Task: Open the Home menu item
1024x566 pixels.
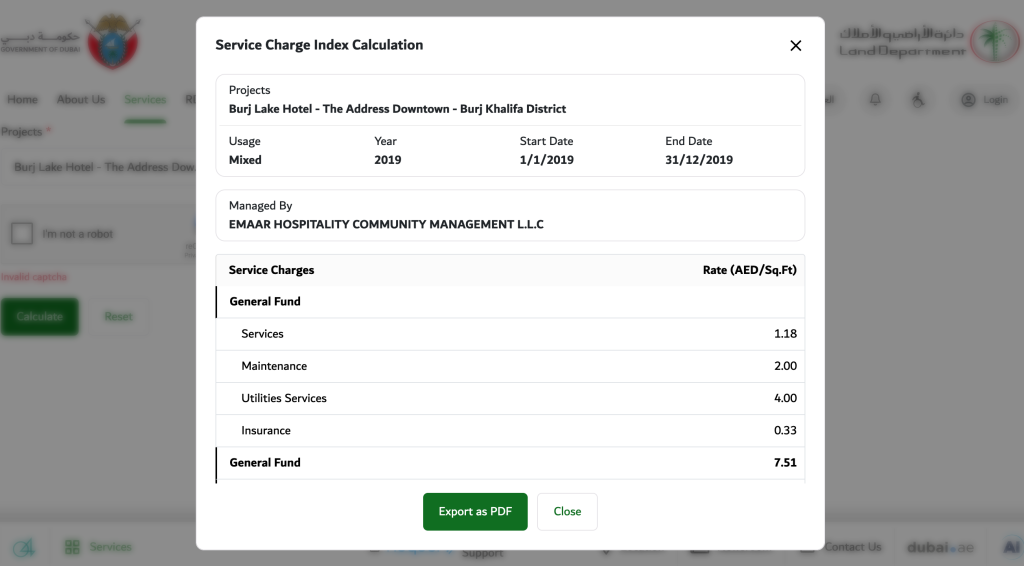Action: coord(22,99)
